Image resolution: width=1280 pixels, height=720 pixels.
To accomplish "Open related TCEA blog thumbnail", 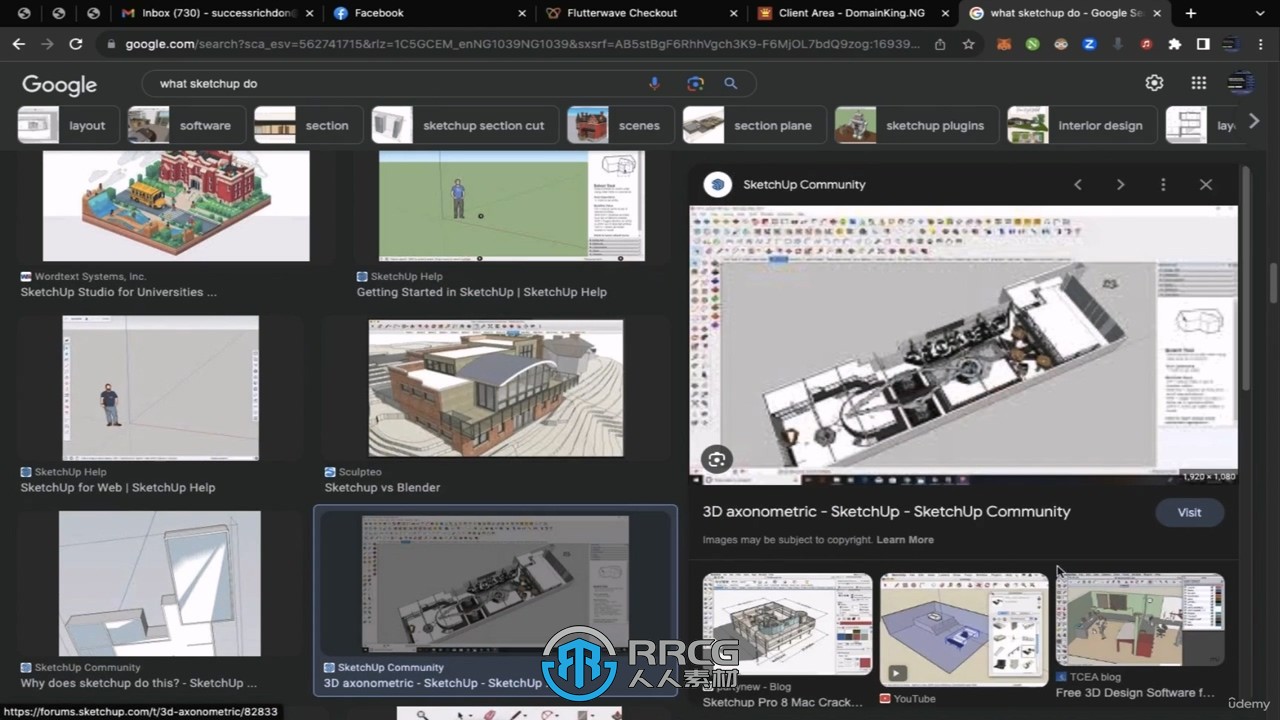I will pos(1140,619).
